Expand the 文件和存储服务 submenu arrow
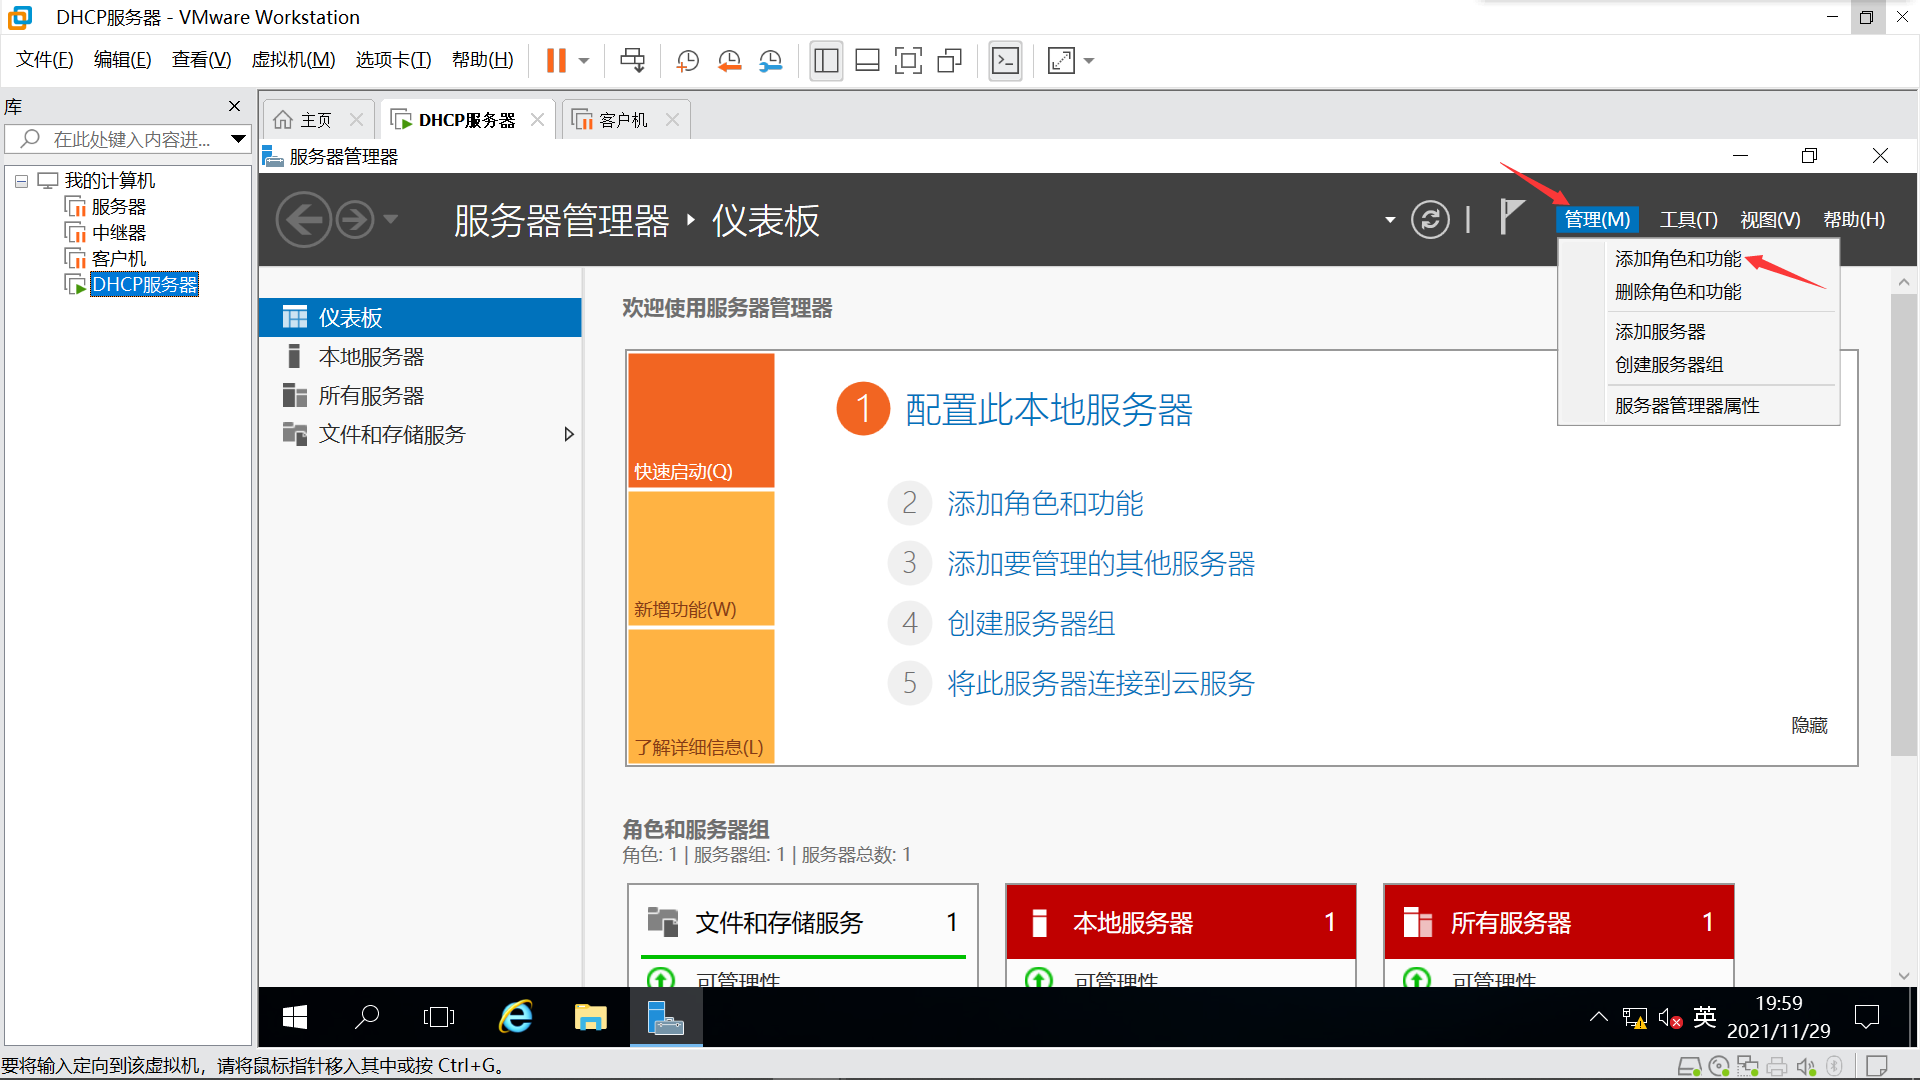Image resolution: width=1920 pixels, height=1080 pixels. coord(569,435)
